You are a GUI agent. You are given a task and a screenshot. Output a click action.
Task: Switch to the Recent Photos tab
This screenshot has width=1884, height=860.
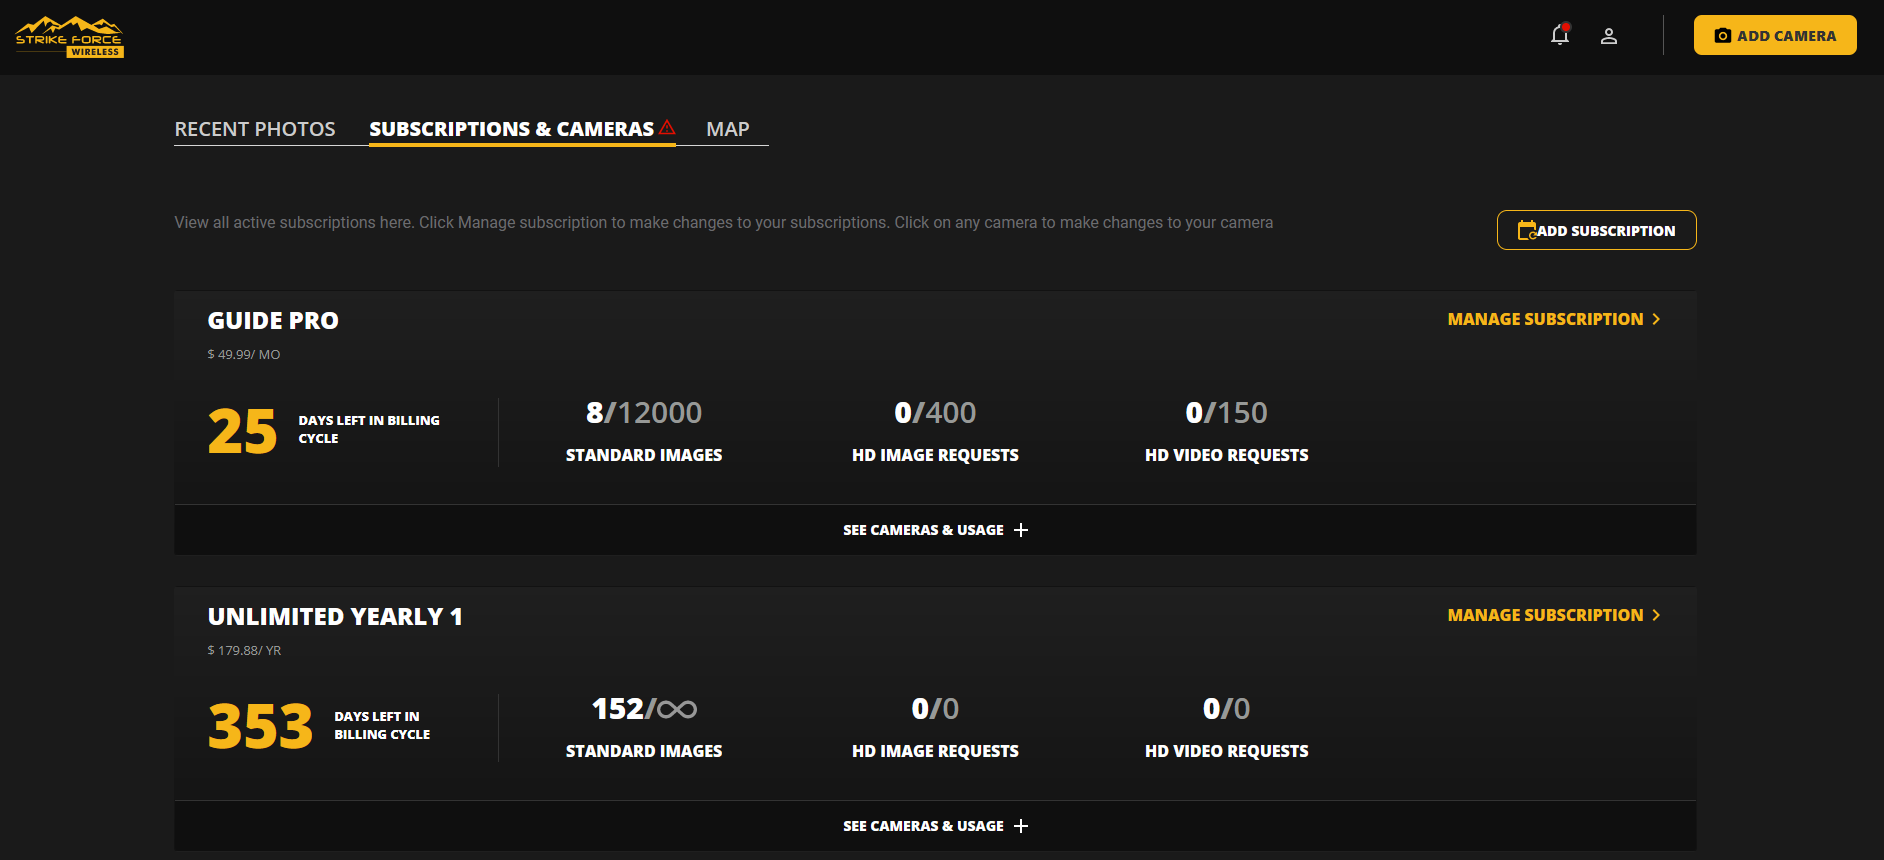pyautogui.click(x=255, y=129)
